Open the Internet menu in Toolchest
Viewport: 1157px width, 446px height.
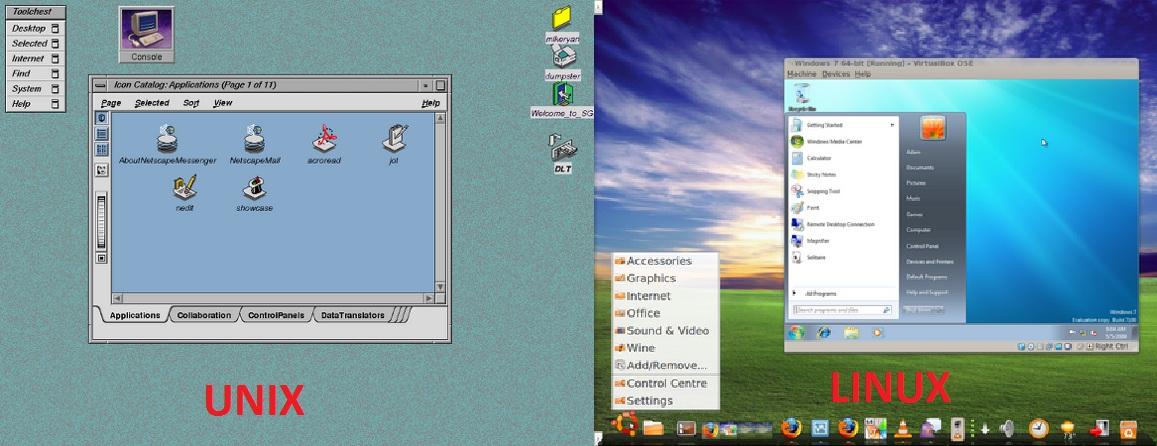point(35,58)
